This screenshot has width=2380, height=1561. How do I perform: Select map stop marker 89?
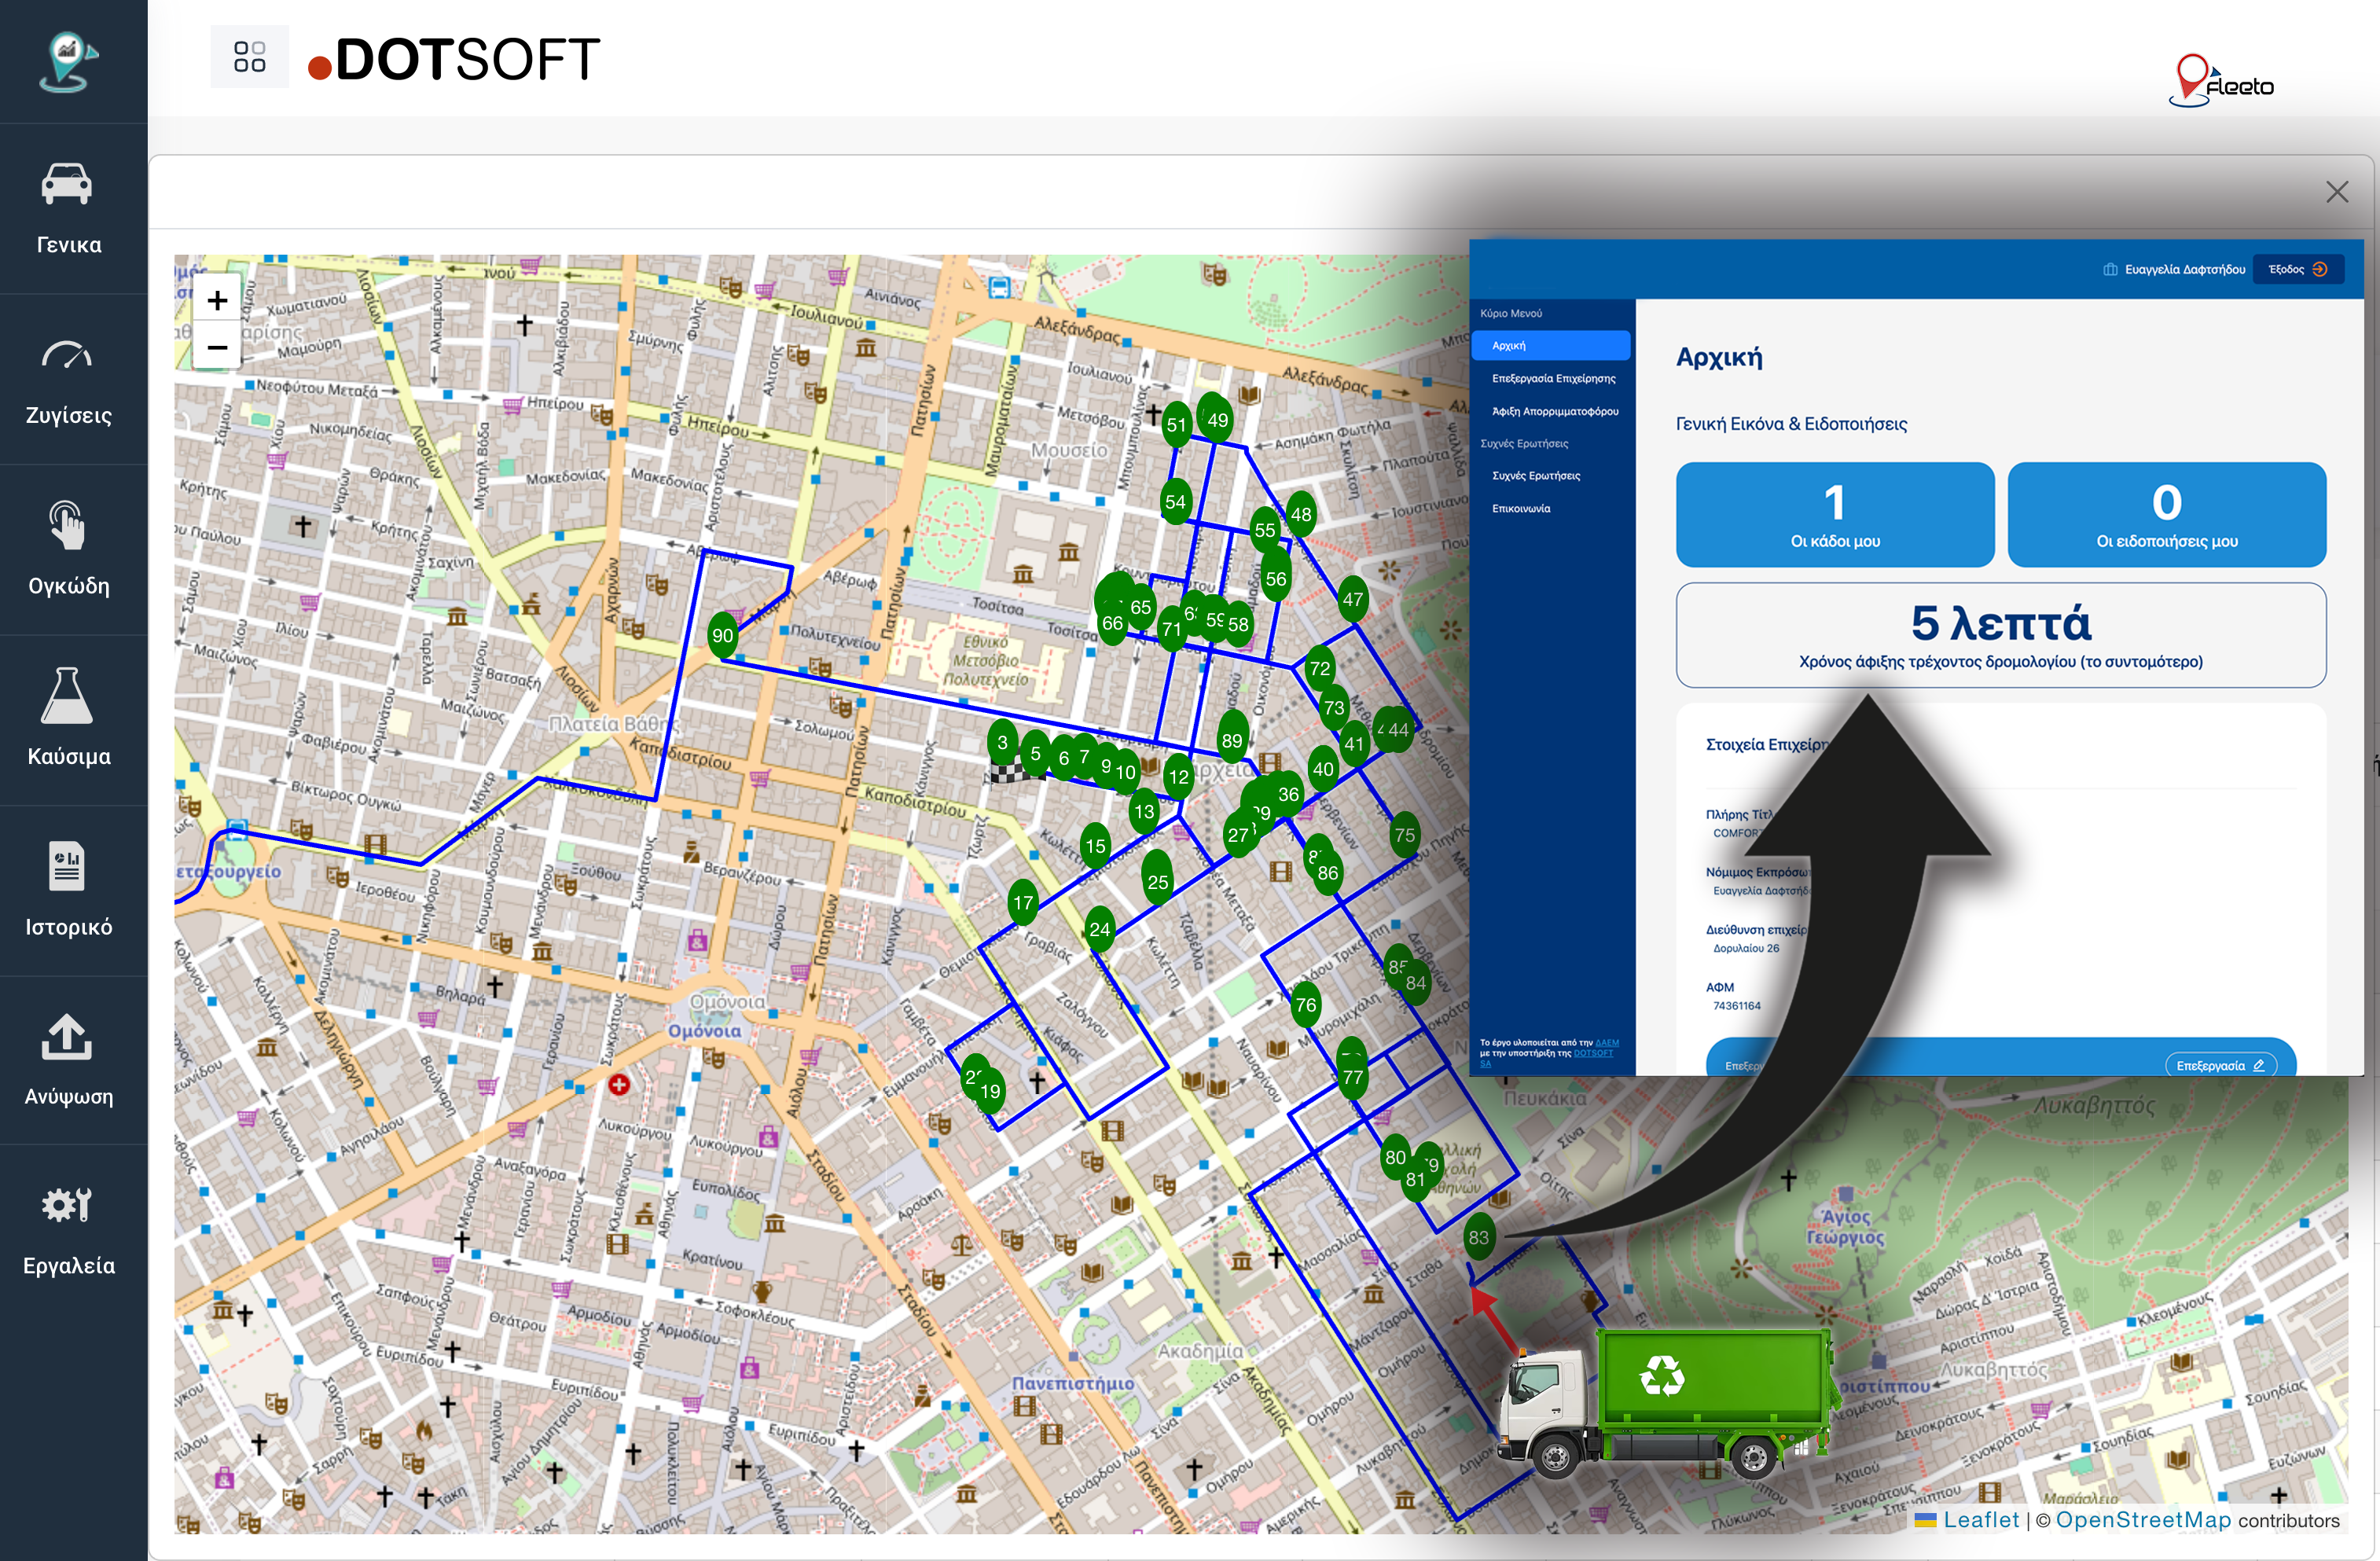[x=1231, y=740]
